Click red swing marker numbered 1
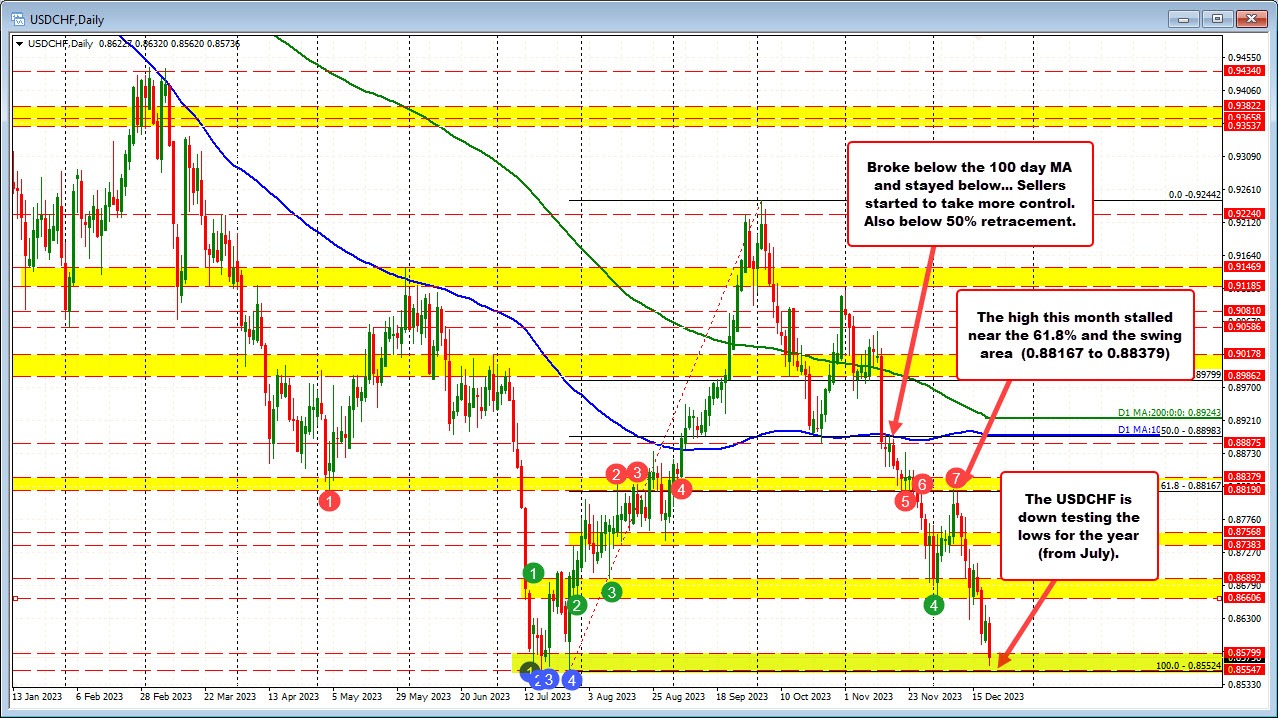1278x718 pixels. (331, 501)
